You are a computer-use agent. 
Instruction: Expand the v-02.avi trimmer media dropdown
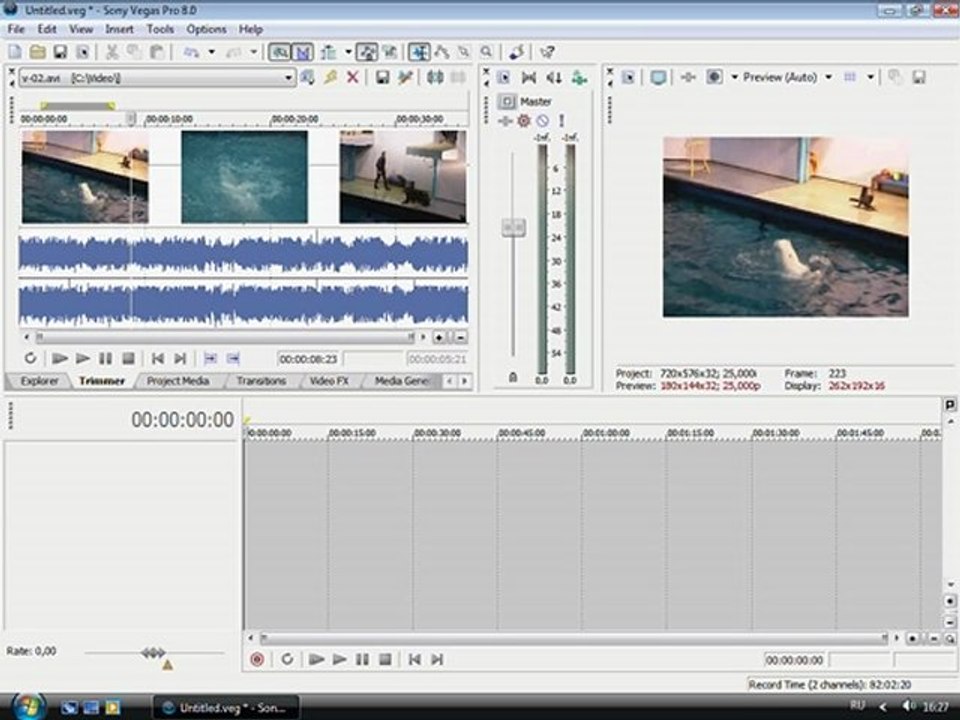tap(288, 78)
